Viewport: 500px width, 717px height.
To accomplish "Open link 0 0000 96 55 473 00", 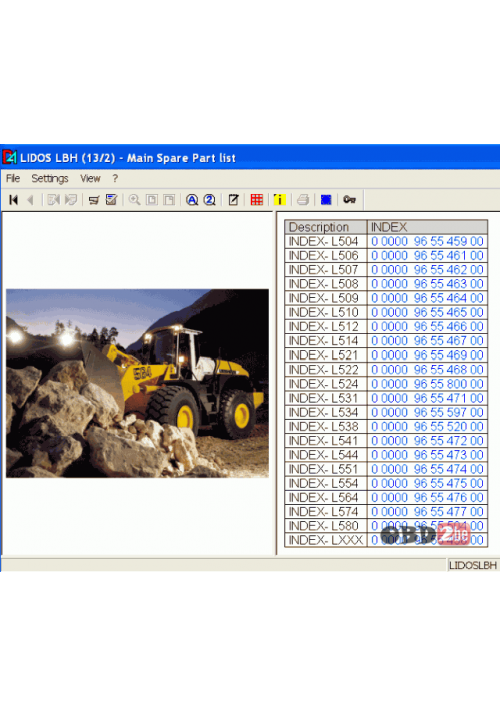I will tap(427, 455).
